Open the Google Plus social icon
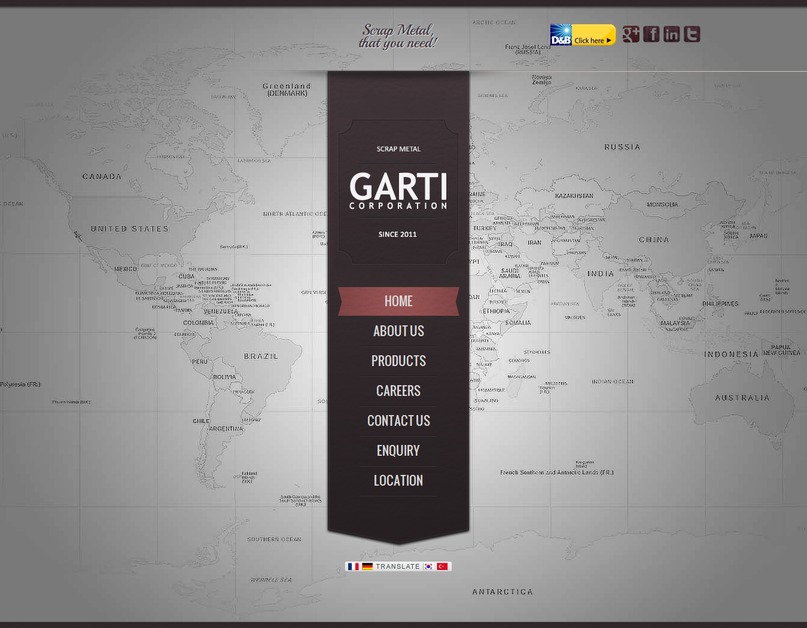This screenshot has height=628, width=807. click(630, 34)
